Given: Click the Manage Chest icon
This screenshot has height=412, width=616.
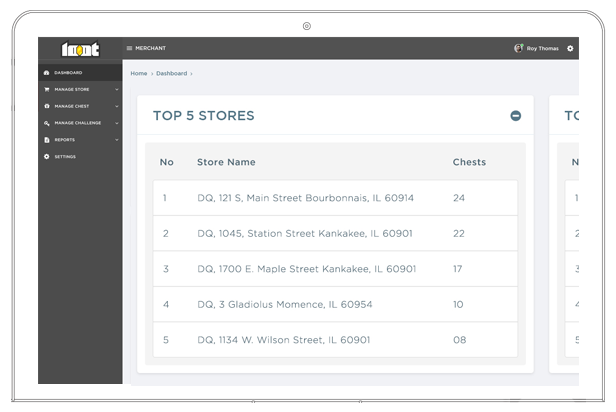Looking at the screenshot, I should (x=47, y=106).
